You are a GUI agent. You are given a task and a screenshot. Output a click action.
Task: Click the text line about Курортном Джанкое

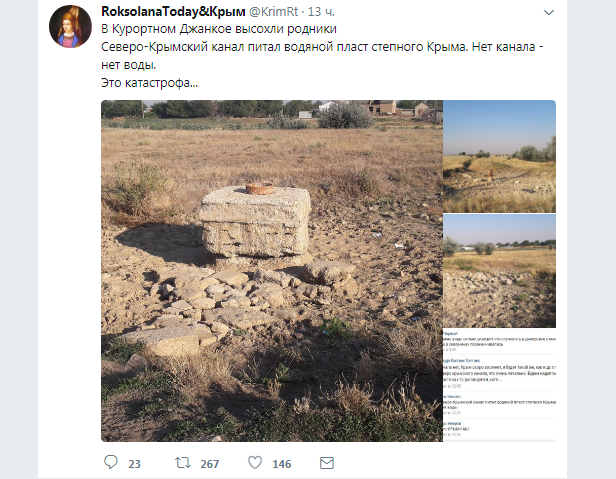[x=219, y=29]
